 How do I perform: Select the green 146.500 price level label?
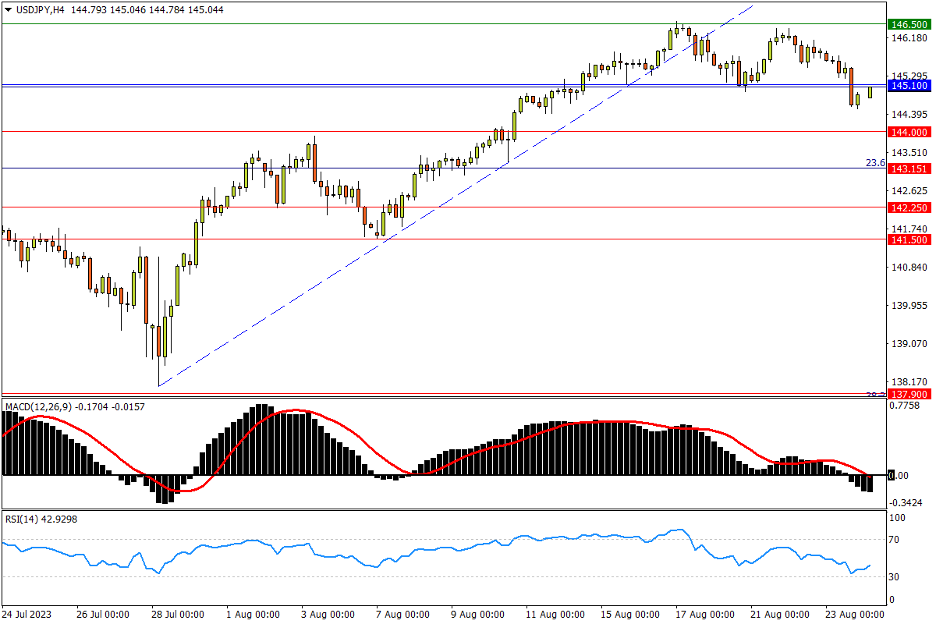[909, 24]
